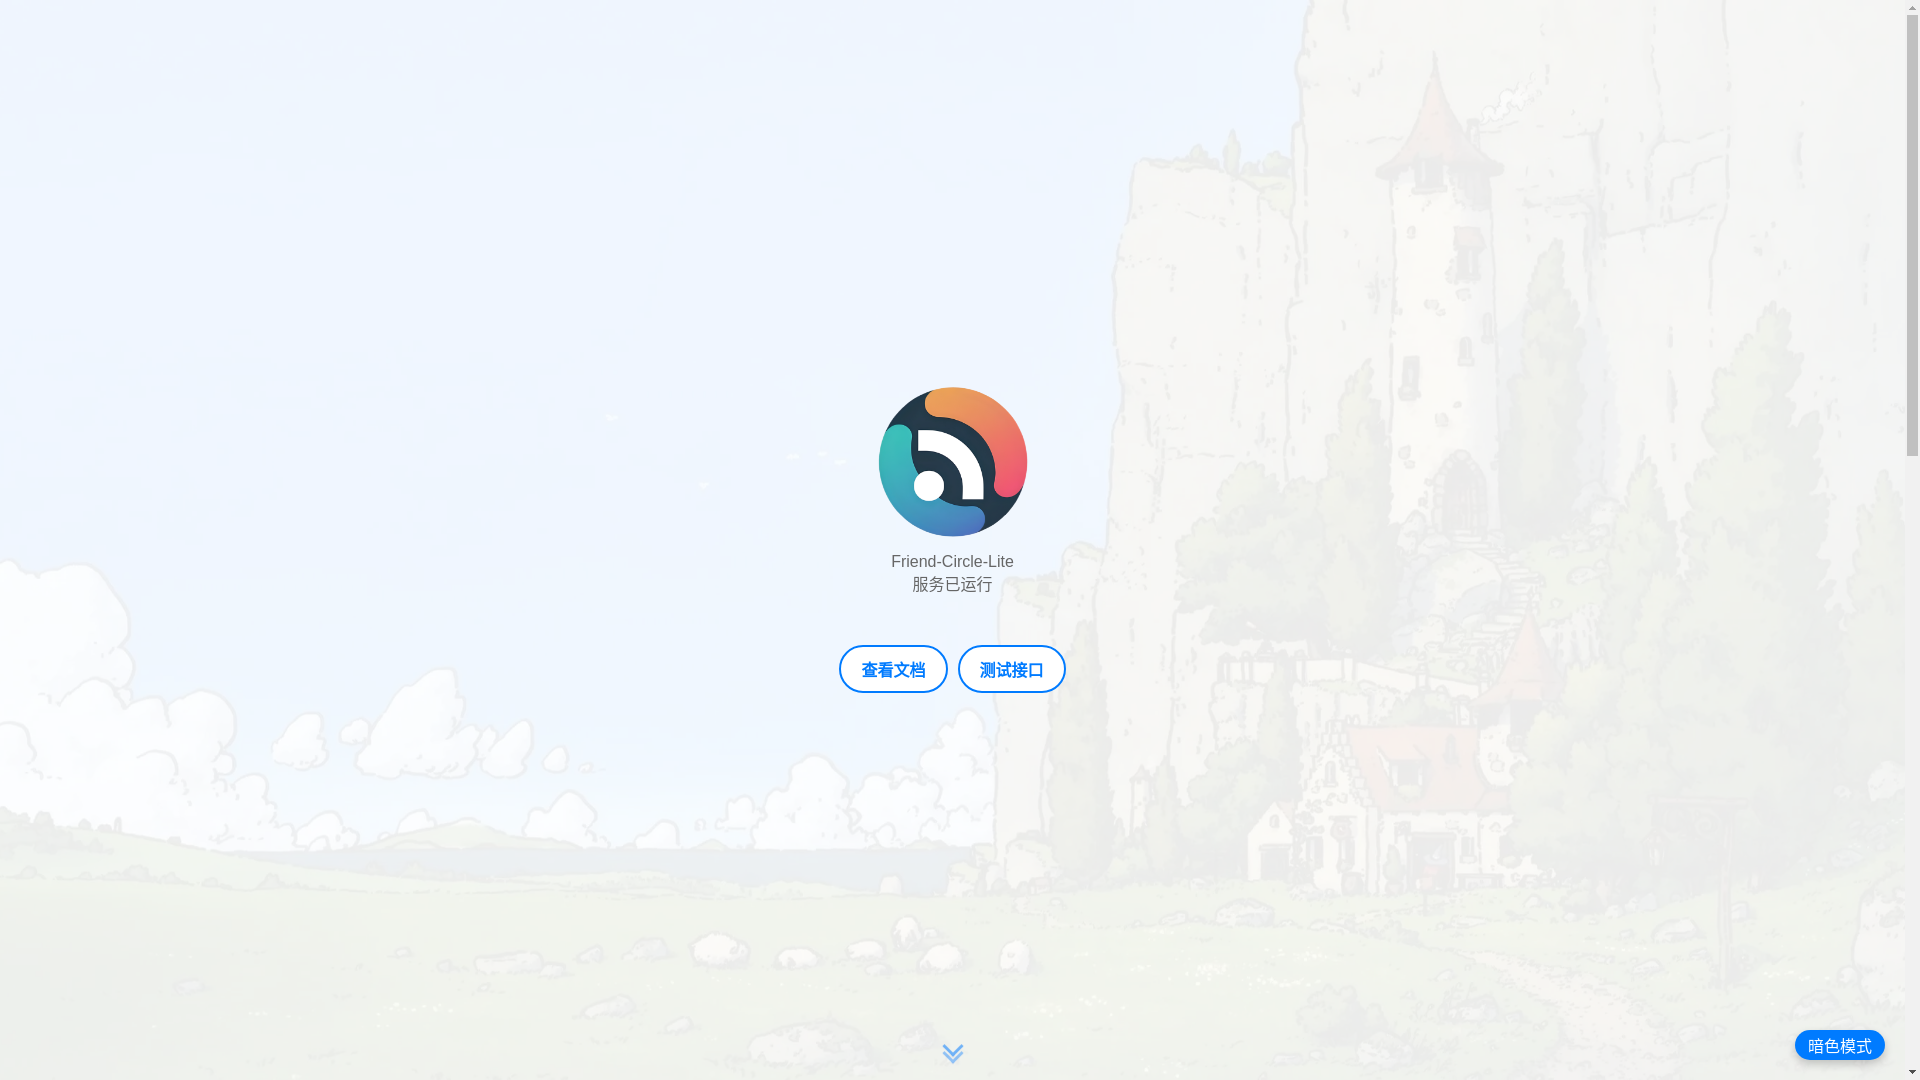Click the Friend-Circle-Lite title text
The height and width of the screenshot is (1080, 1920).
coord(952,561)
